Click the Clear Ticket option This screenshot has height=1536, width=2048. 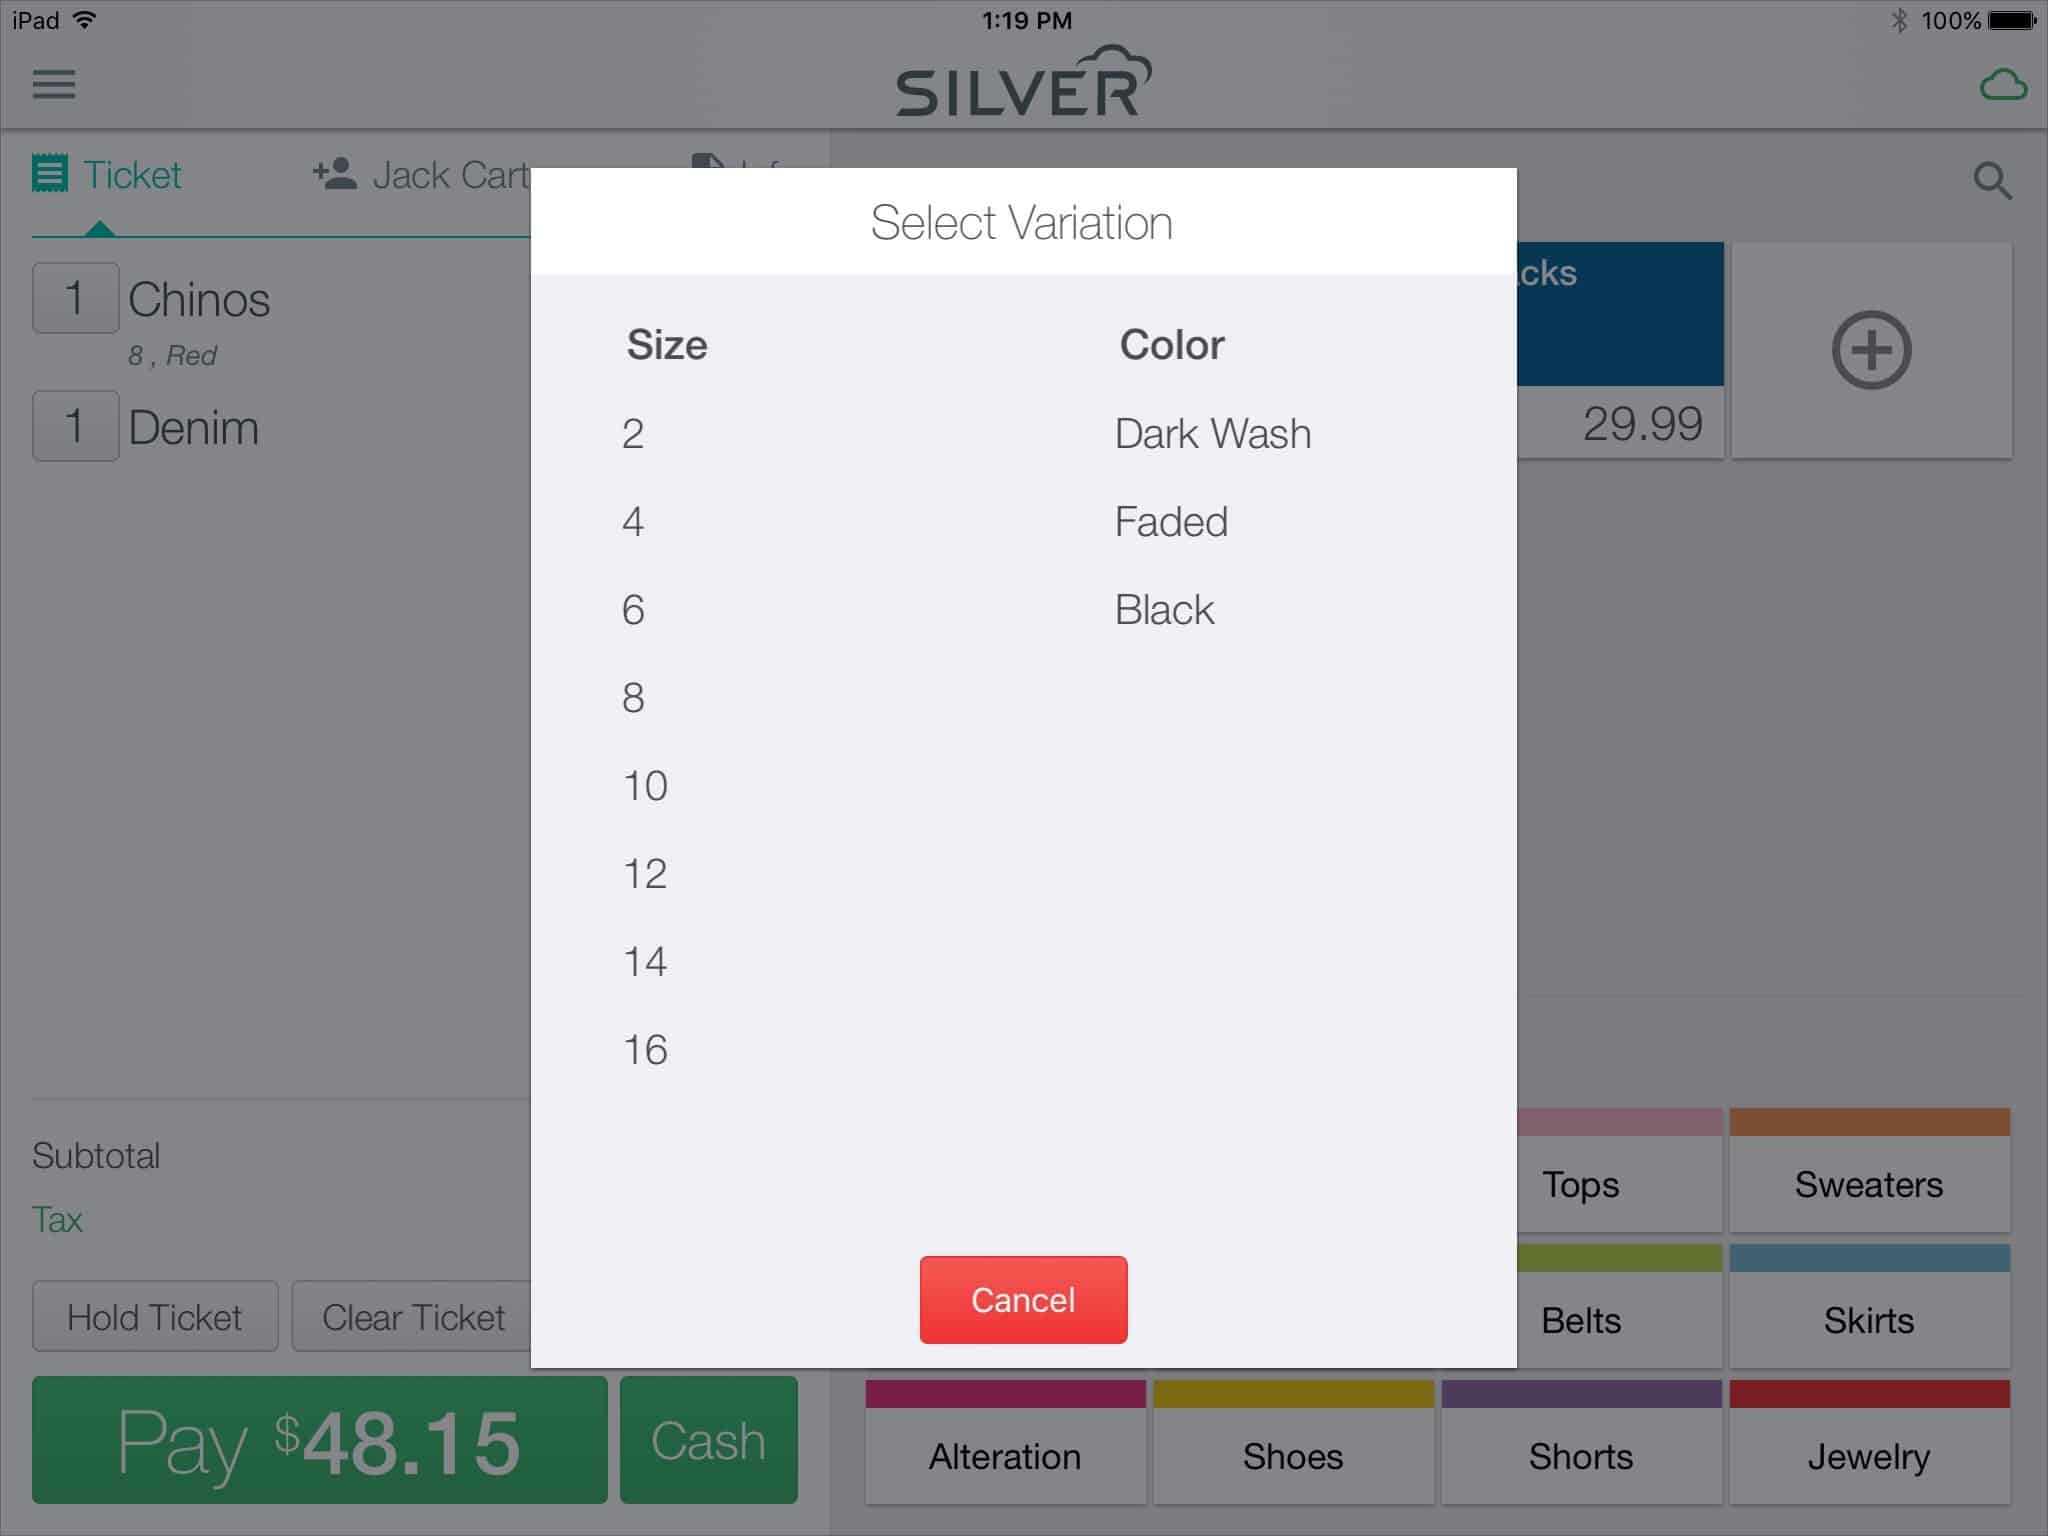tap(411, 1315)
